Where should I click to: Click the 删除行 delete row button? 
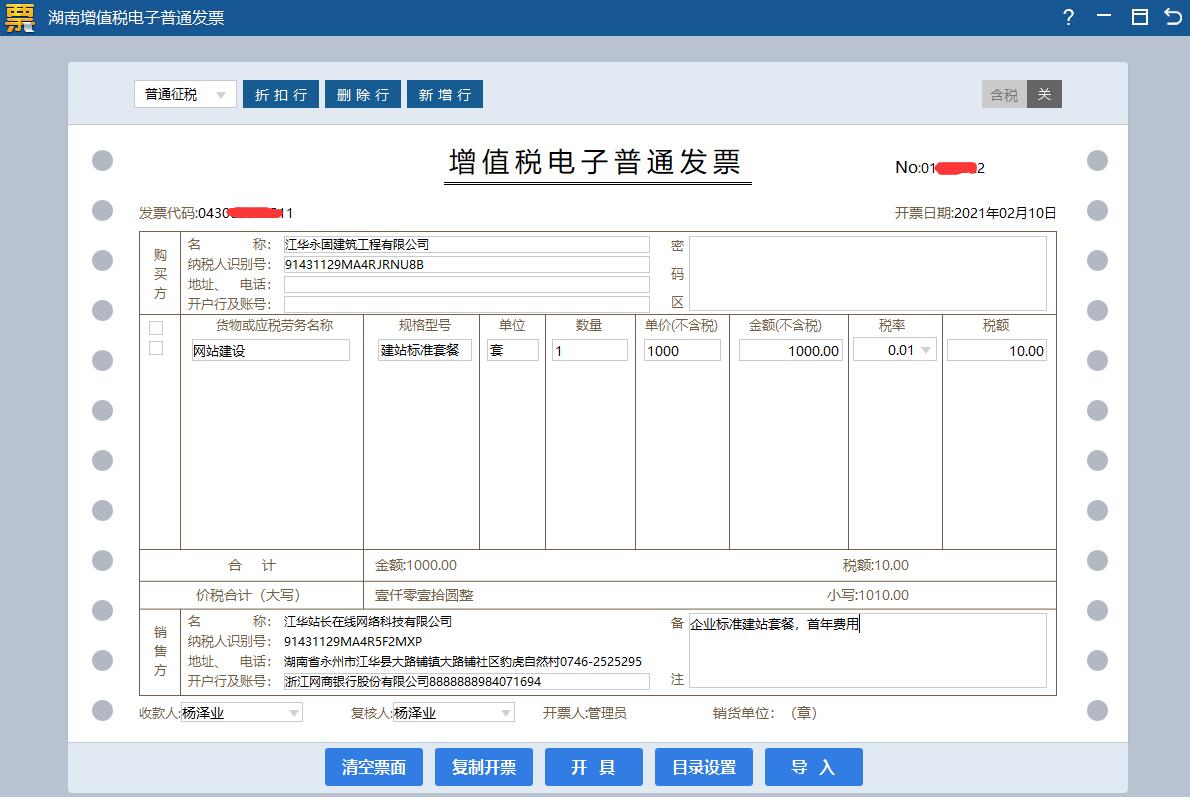tap(363, 94)
